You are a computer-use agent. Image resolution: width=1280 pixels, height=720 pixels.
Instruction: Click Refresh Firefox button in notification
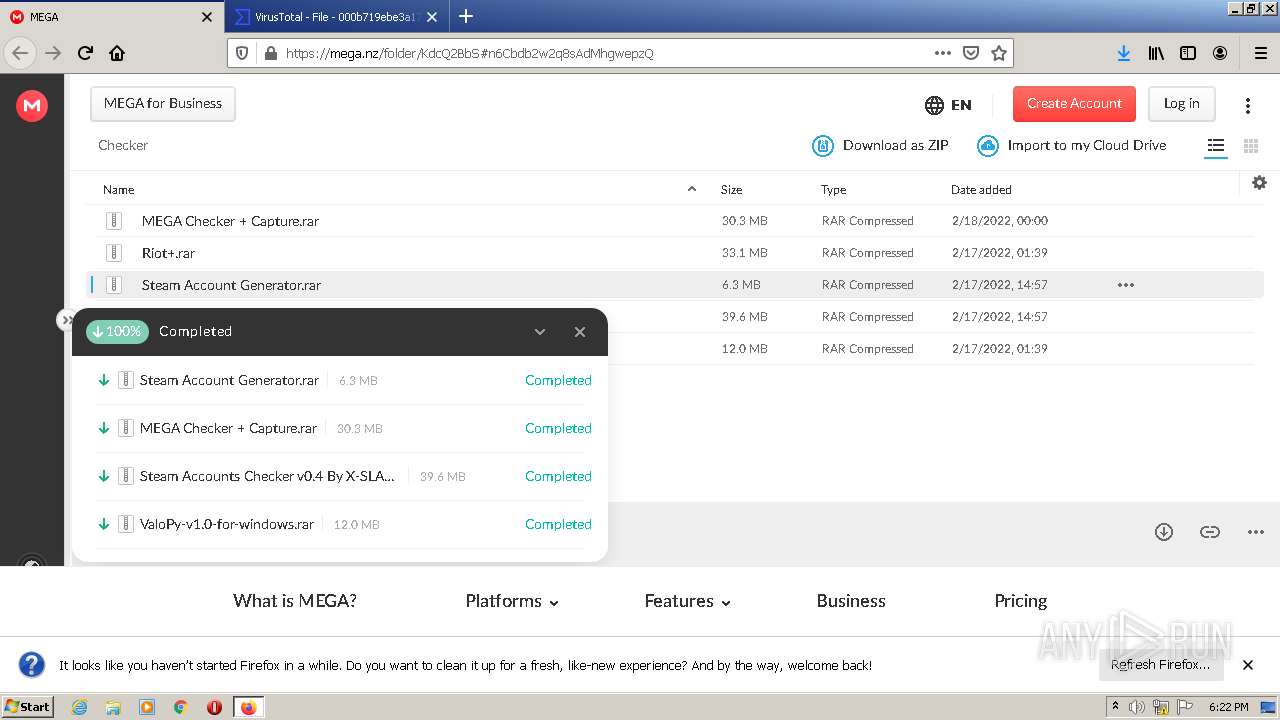click(1160, 665)
